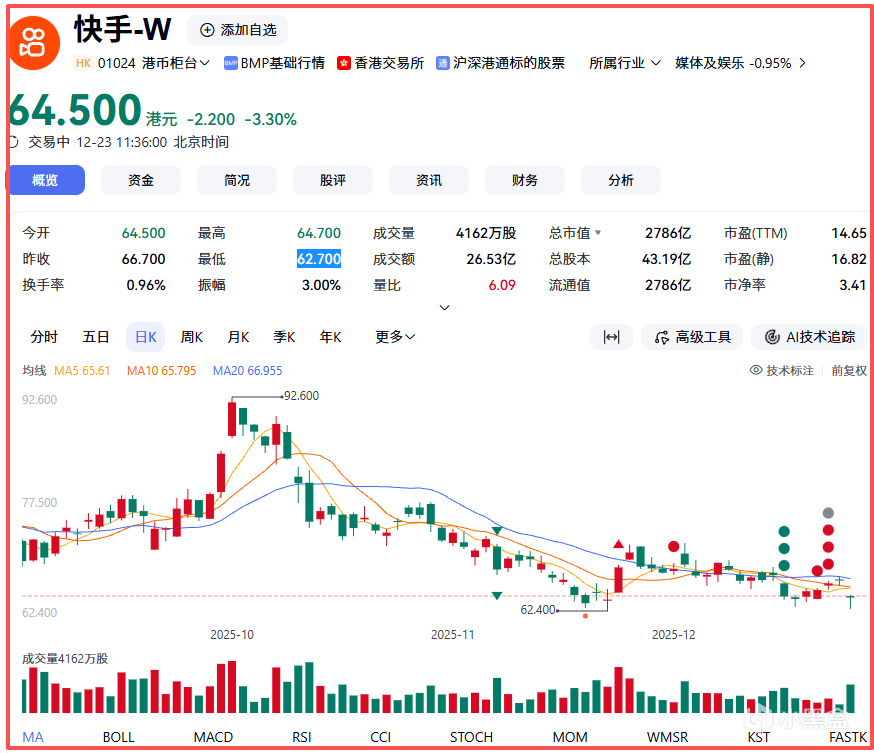Select 周K chart period
The height and width of the screenshot is (753, 874).
192,337
